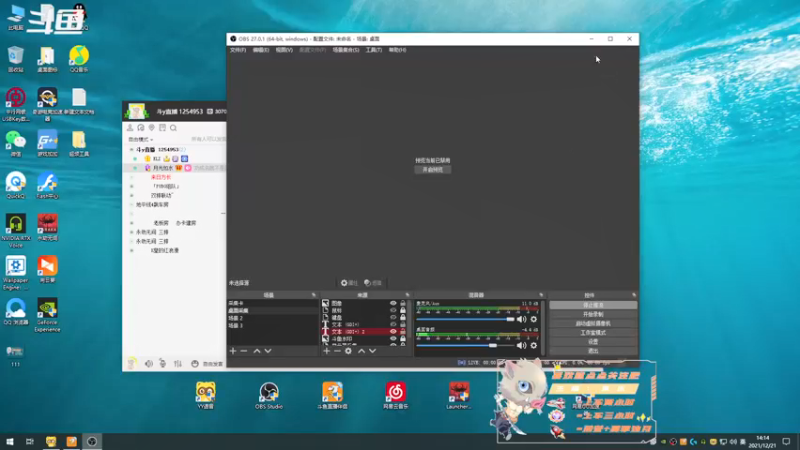
Task: Pop out the 混音器 dock using its header icon
Action: (541, 295)
